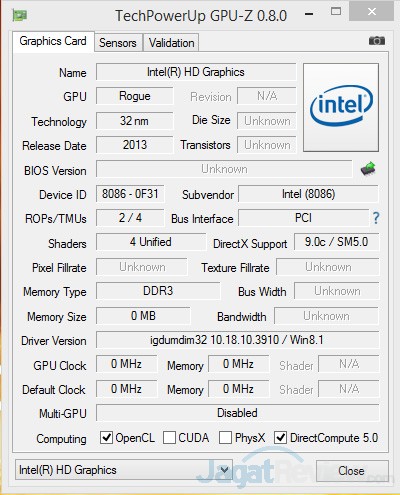
Task: Toggle the OpenCL checkbox
Action: [x=106, y=437]
